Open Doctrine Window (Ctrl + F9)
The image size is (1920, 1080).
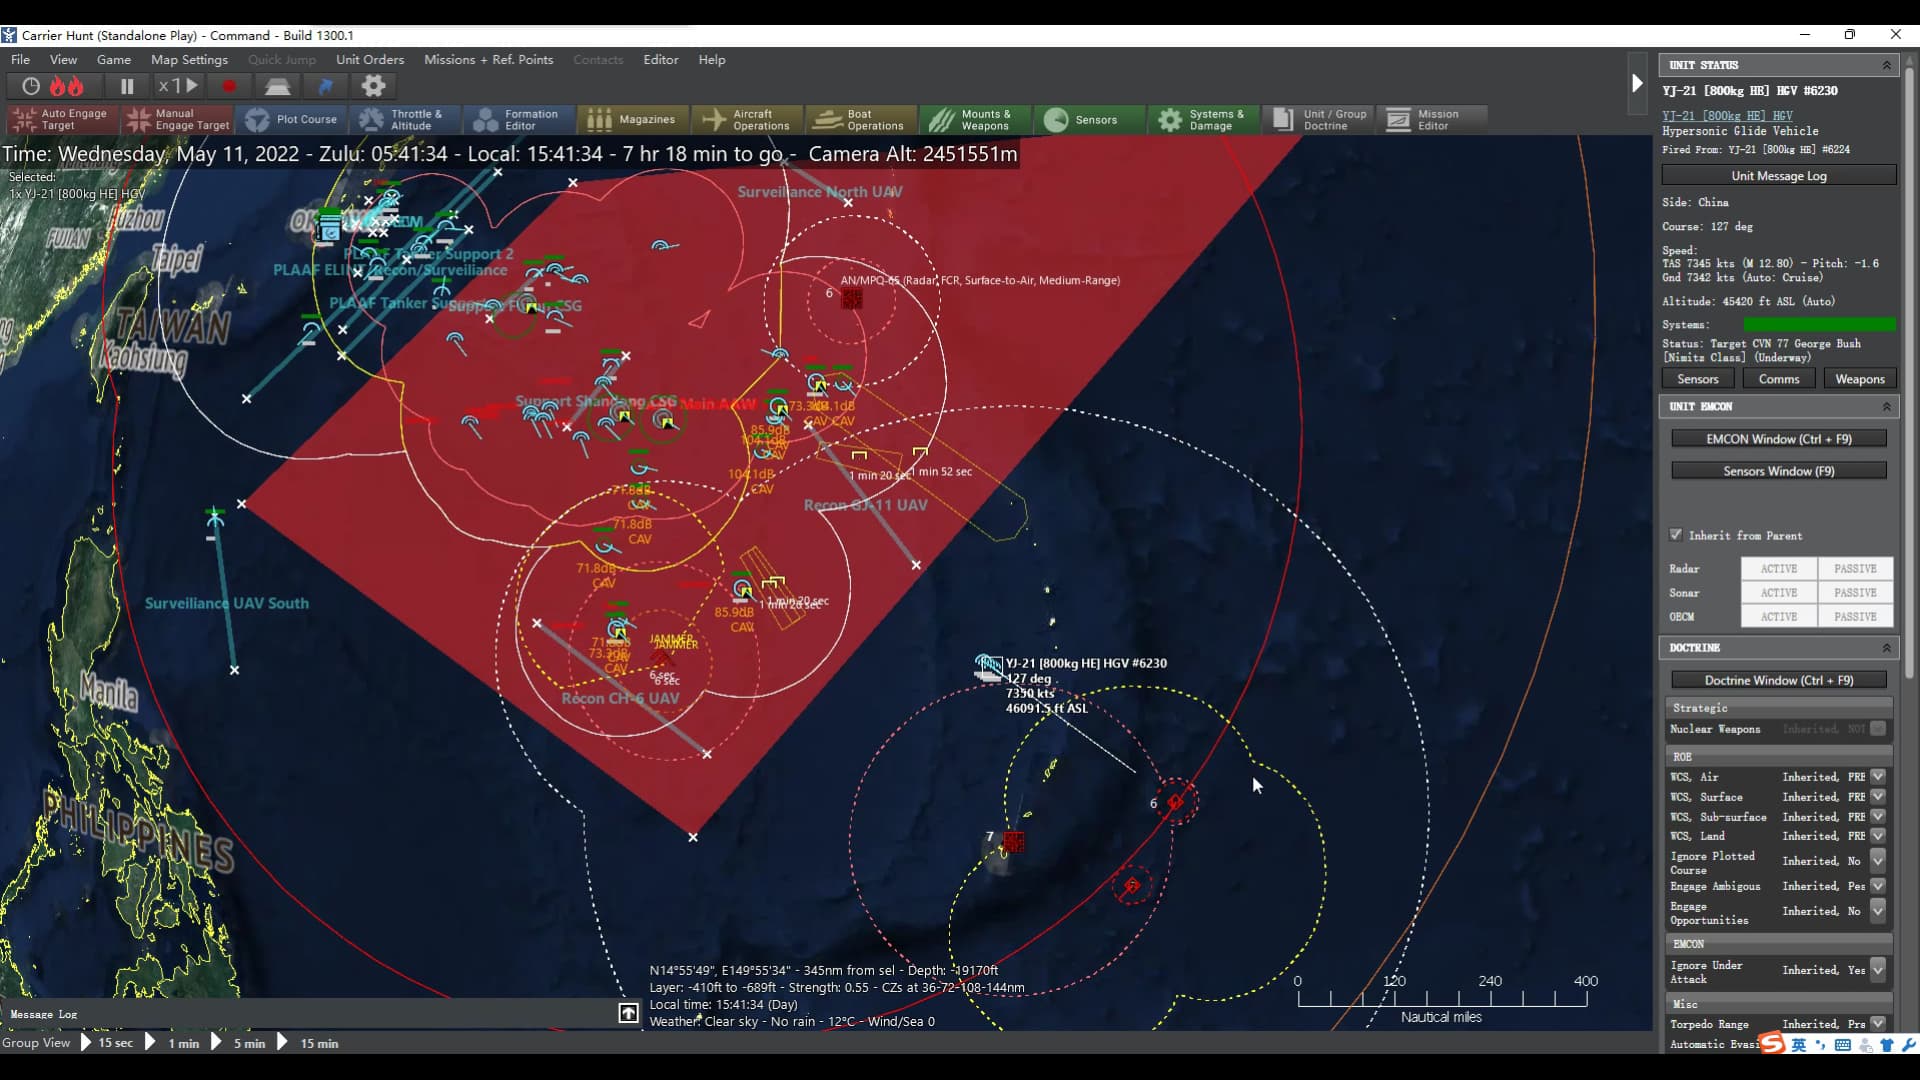(1778, 680)
